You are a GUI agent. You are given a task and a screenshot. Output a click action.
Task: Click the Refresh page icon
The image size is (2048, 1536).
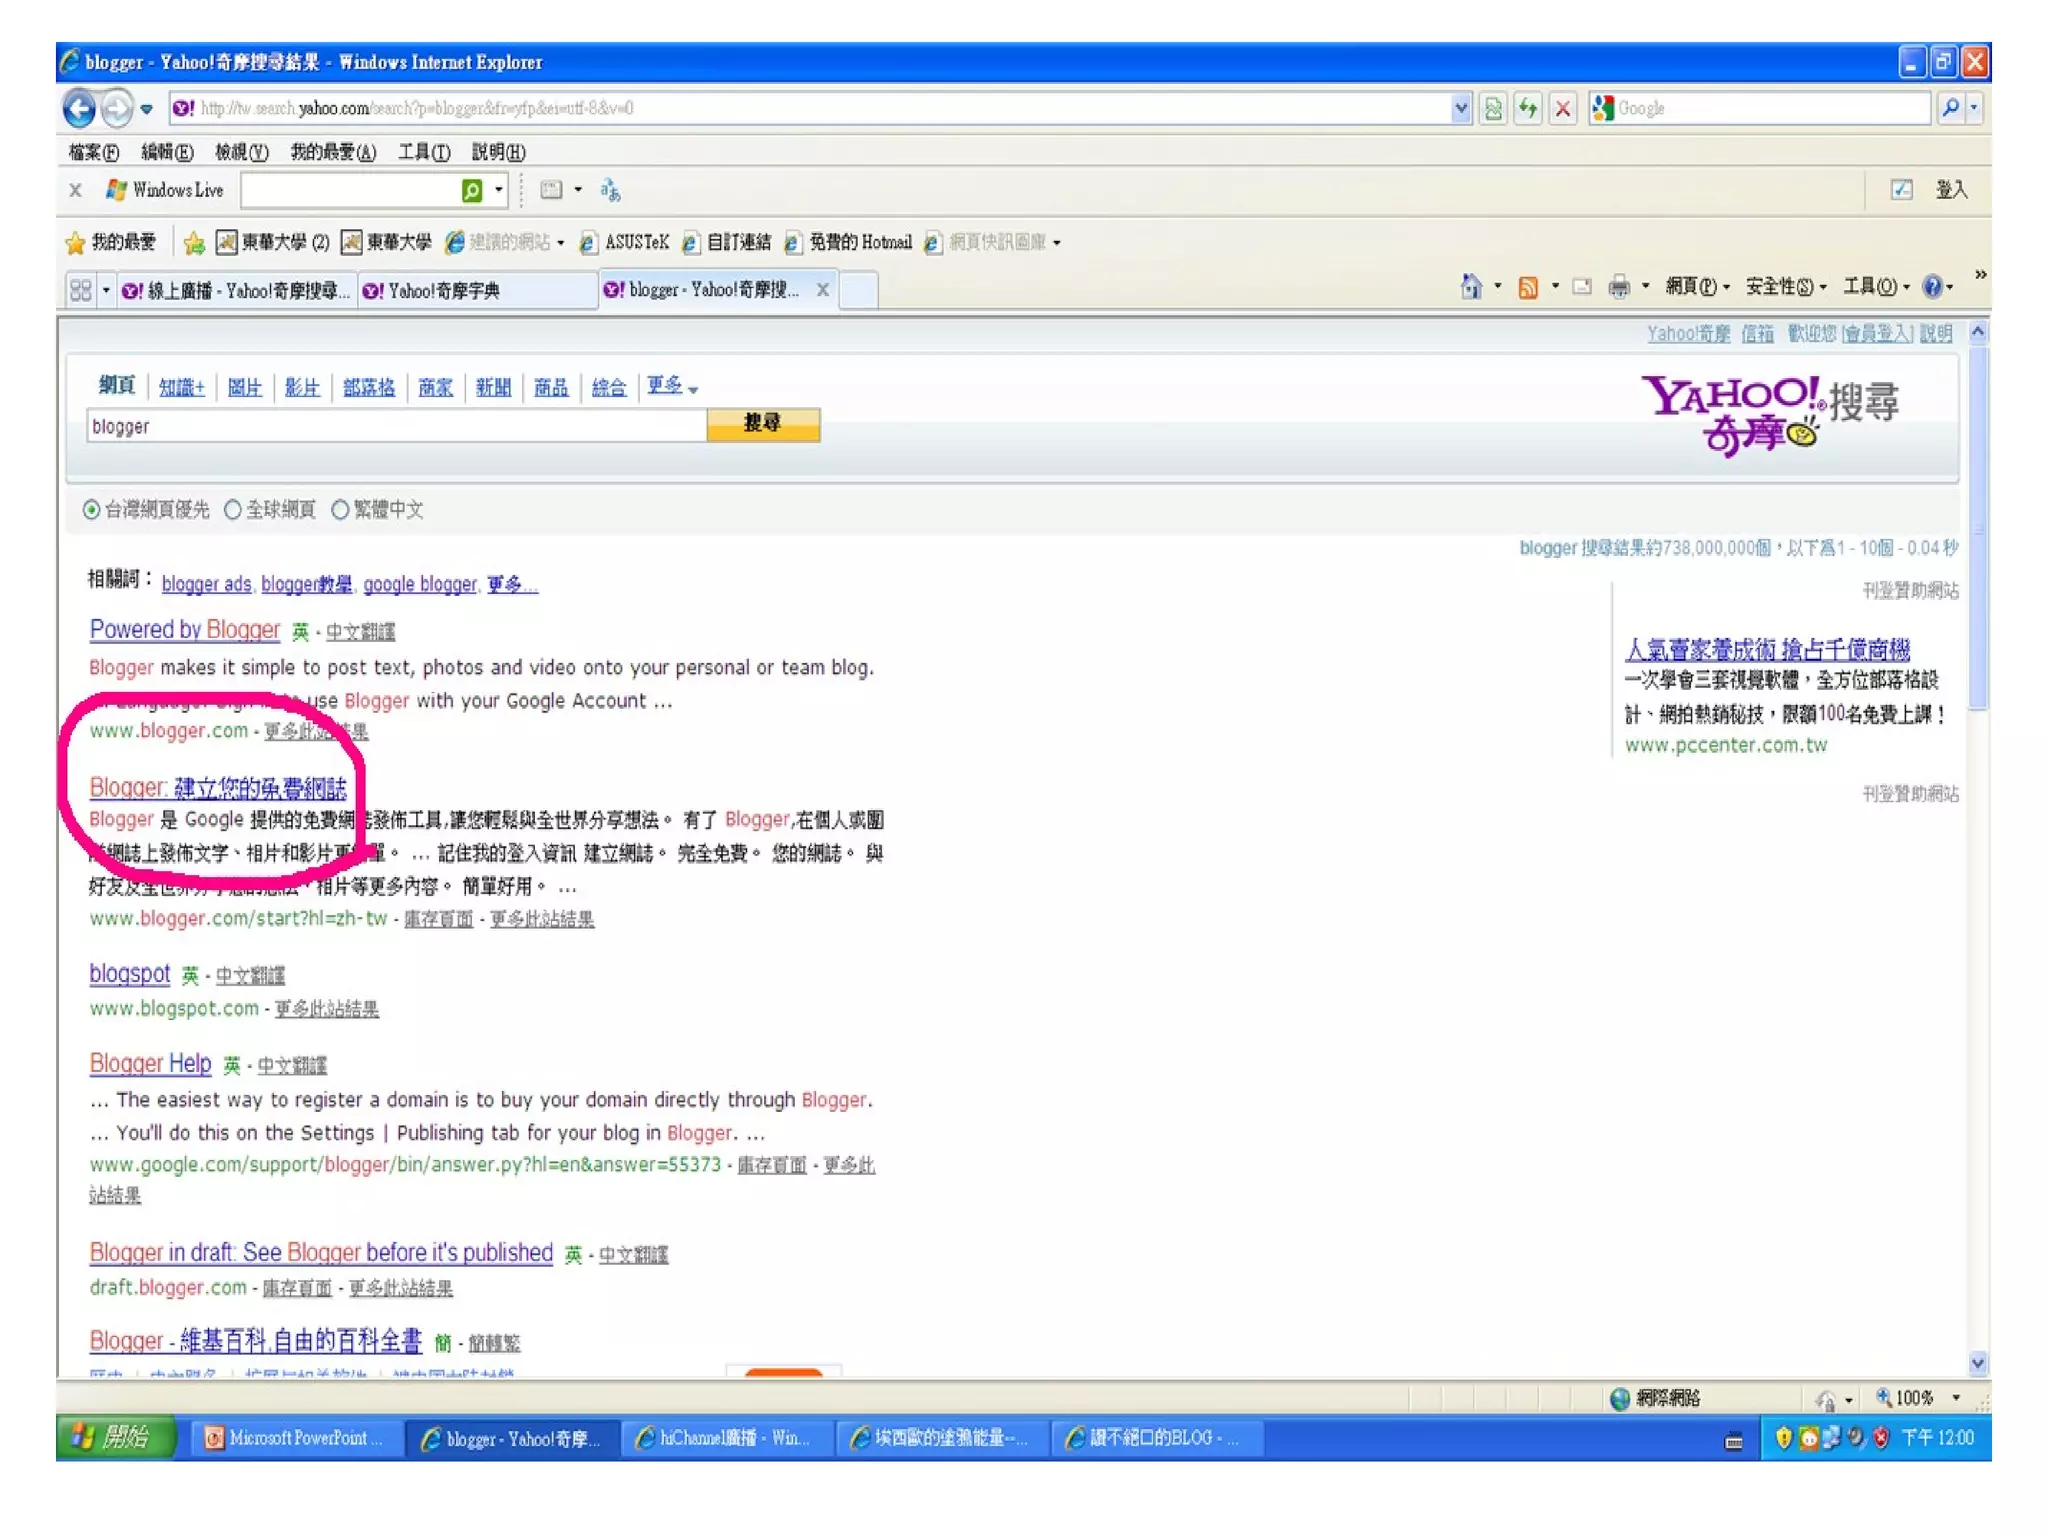click(1527, 108)
